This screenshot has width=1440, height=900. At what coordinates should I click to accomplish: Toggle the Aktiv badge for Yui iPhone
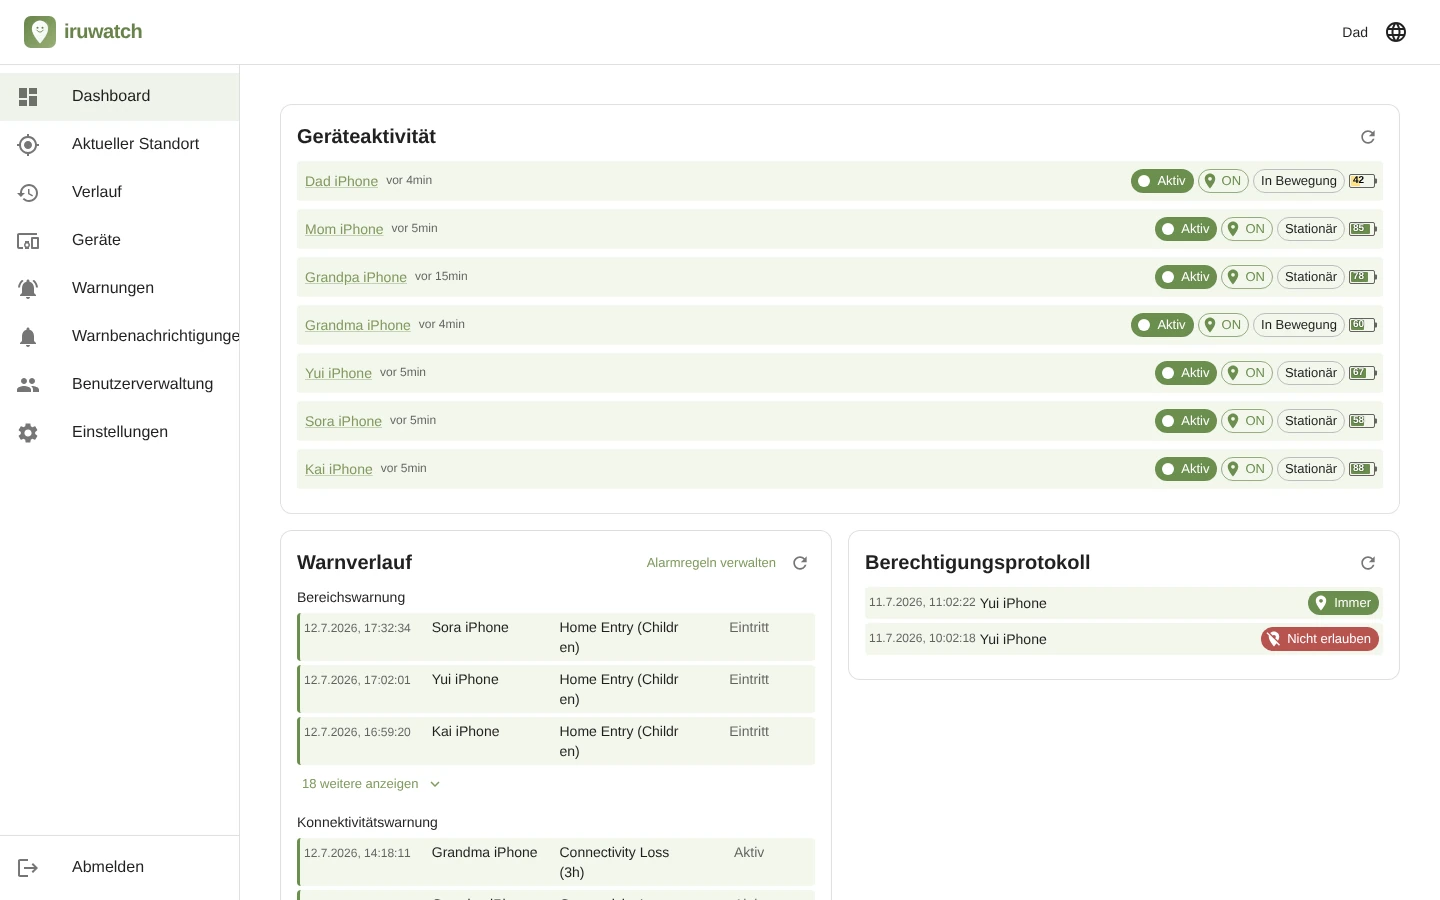click(1186, 373)
